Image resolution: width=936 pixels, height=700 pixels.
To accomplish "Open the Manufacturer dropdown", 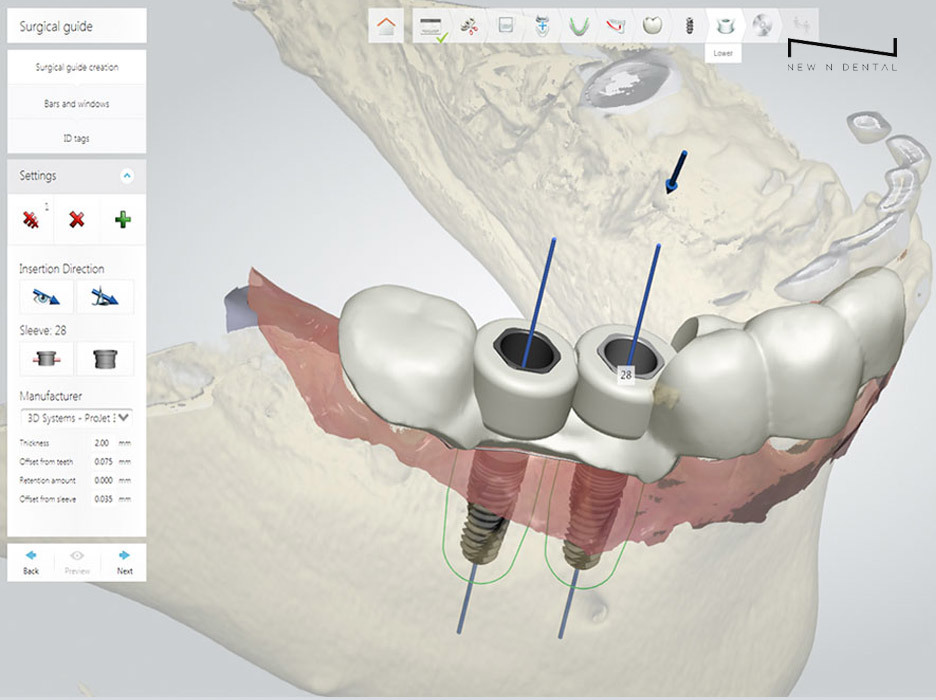I will coord(77,418).
